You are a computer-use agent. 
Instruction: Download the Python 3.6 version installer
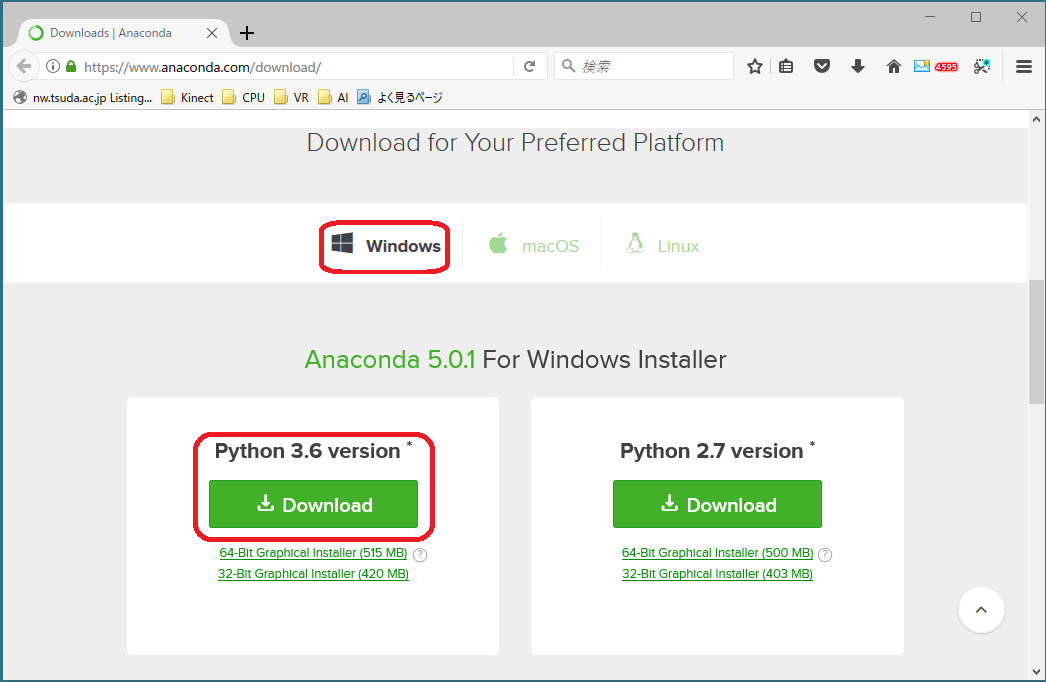(313, 505)
